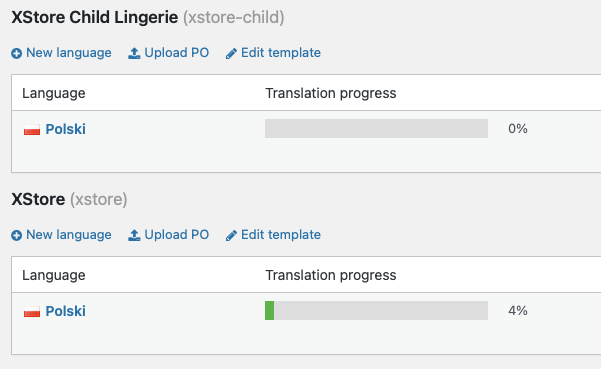Open Edit template for XStore Child Lingerie
Image resolution: width=601 pixels, height=369 pixels.
pos(281,52)
